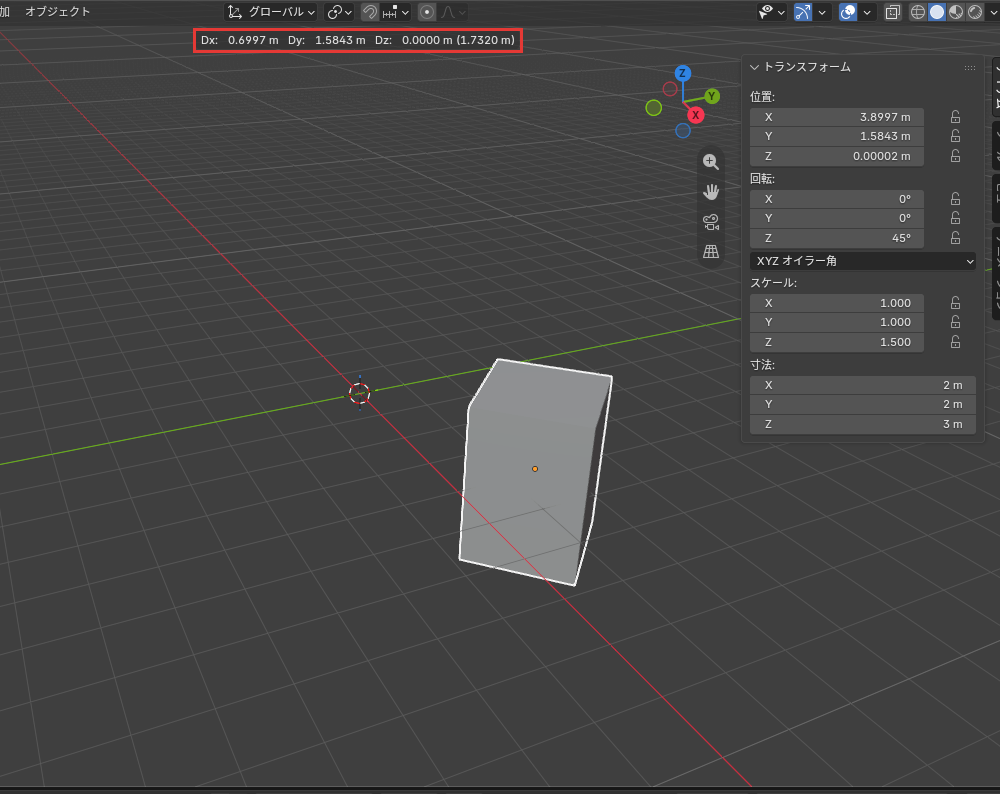
Task: Open the pivot point dropdown
Action: [x=339, y=12]
